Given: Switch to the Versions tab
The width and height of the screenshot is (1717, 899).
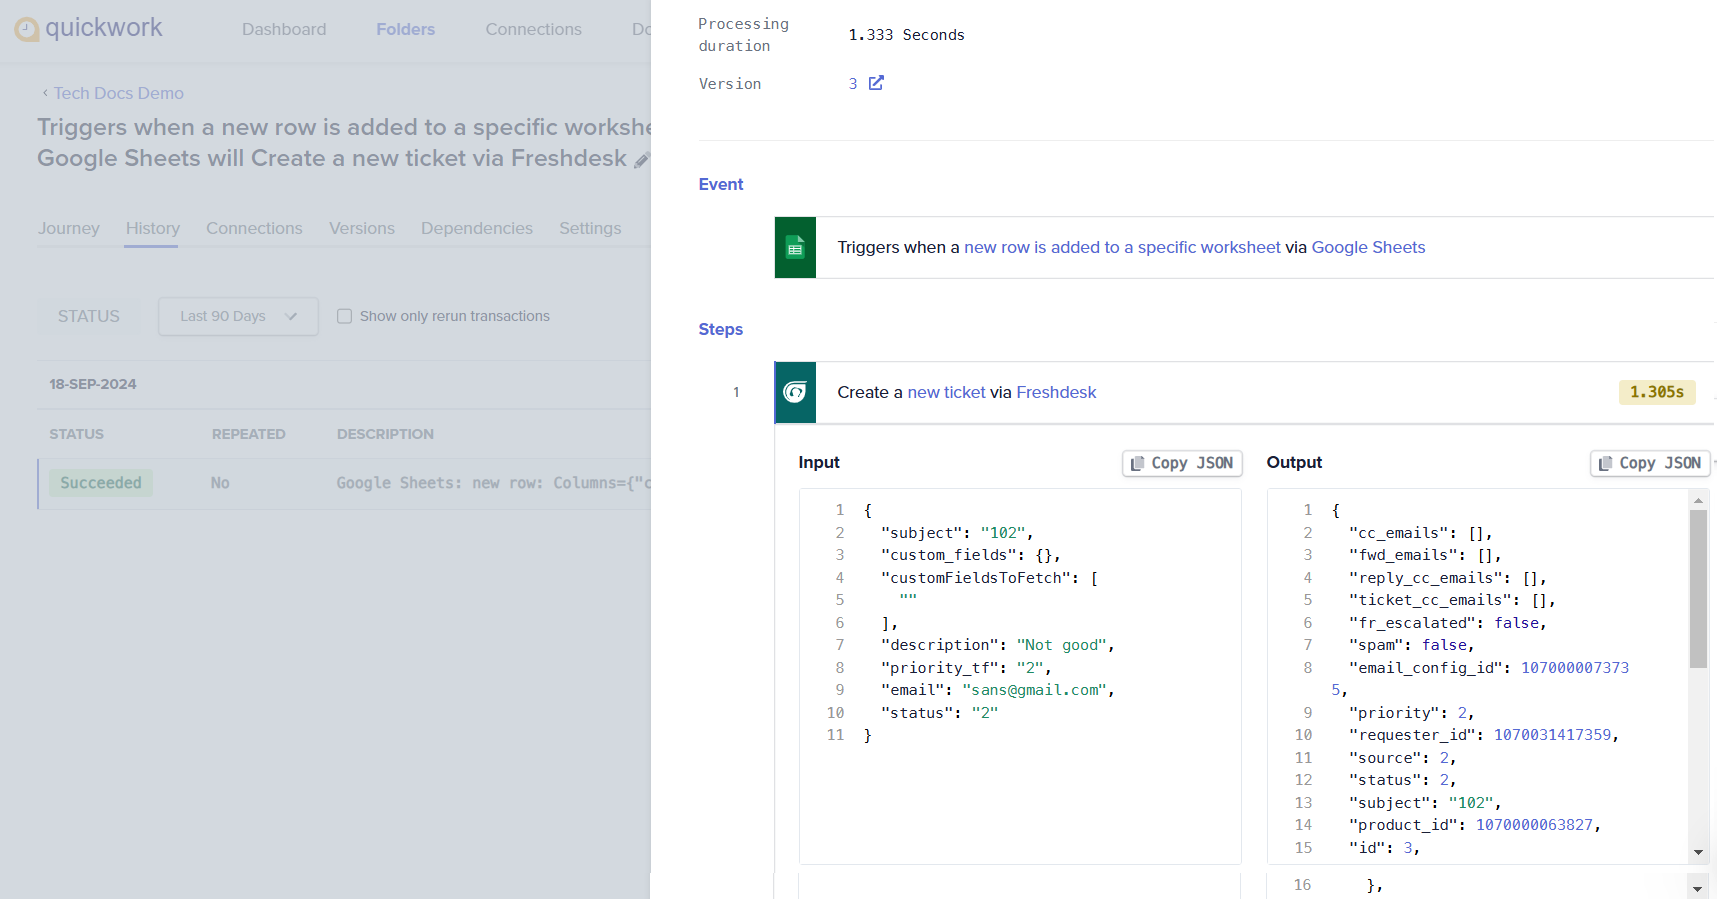Looking at the screenshot, I should coord(362,228).
